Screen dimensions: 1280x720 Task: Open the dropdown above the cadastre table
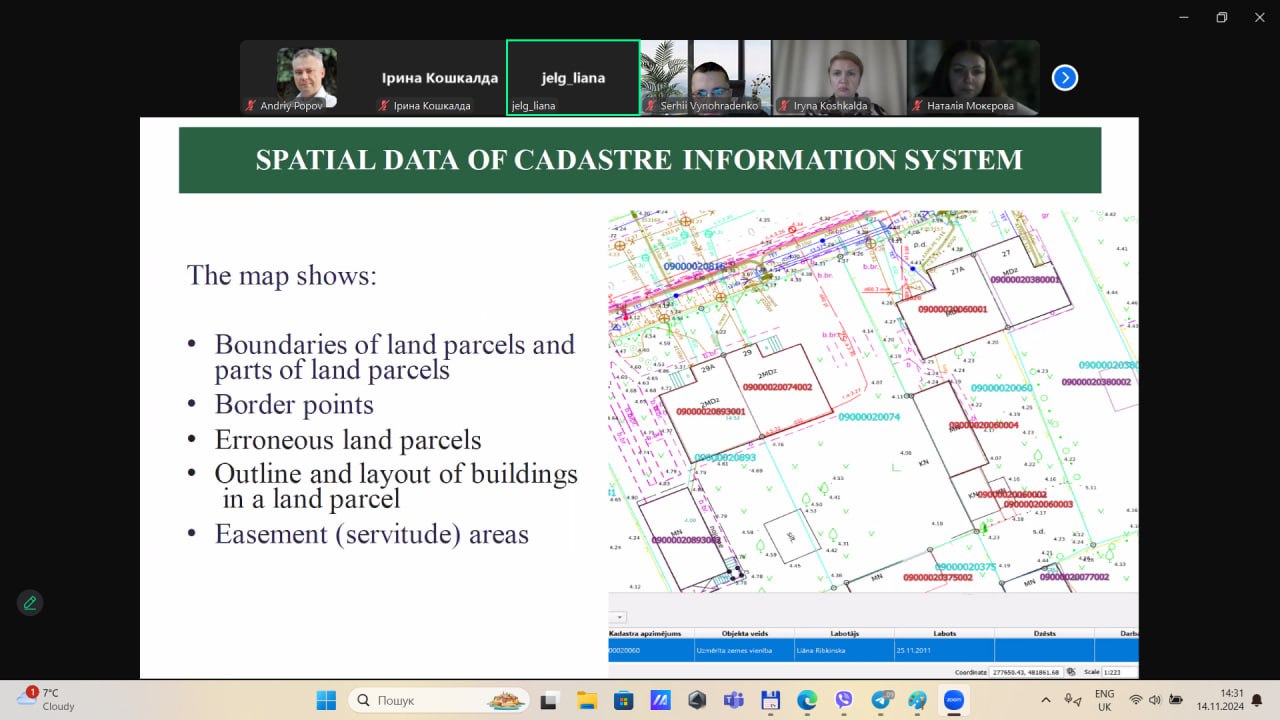tap(618, 617)
